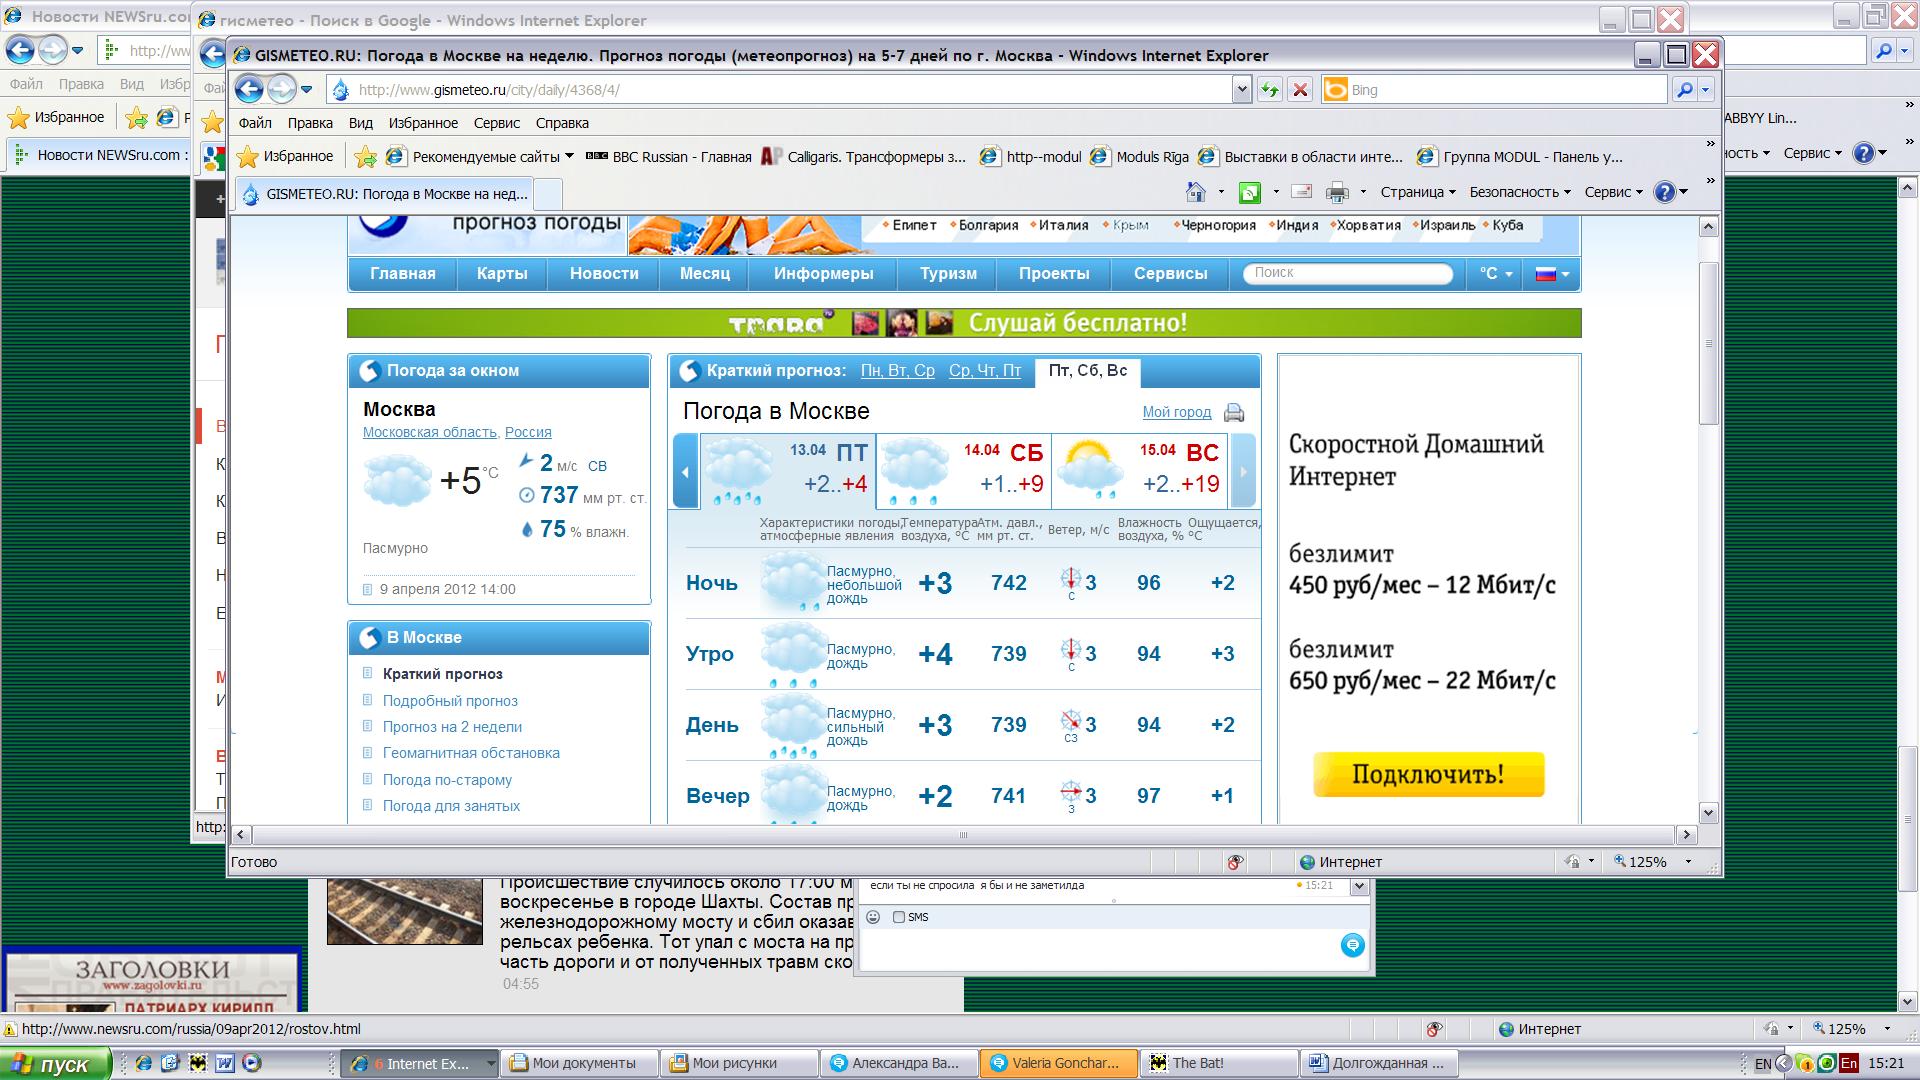Click the Bing search magnifier button
This screenshot has width=1920, height=1080.
(x=1685, y=90)
